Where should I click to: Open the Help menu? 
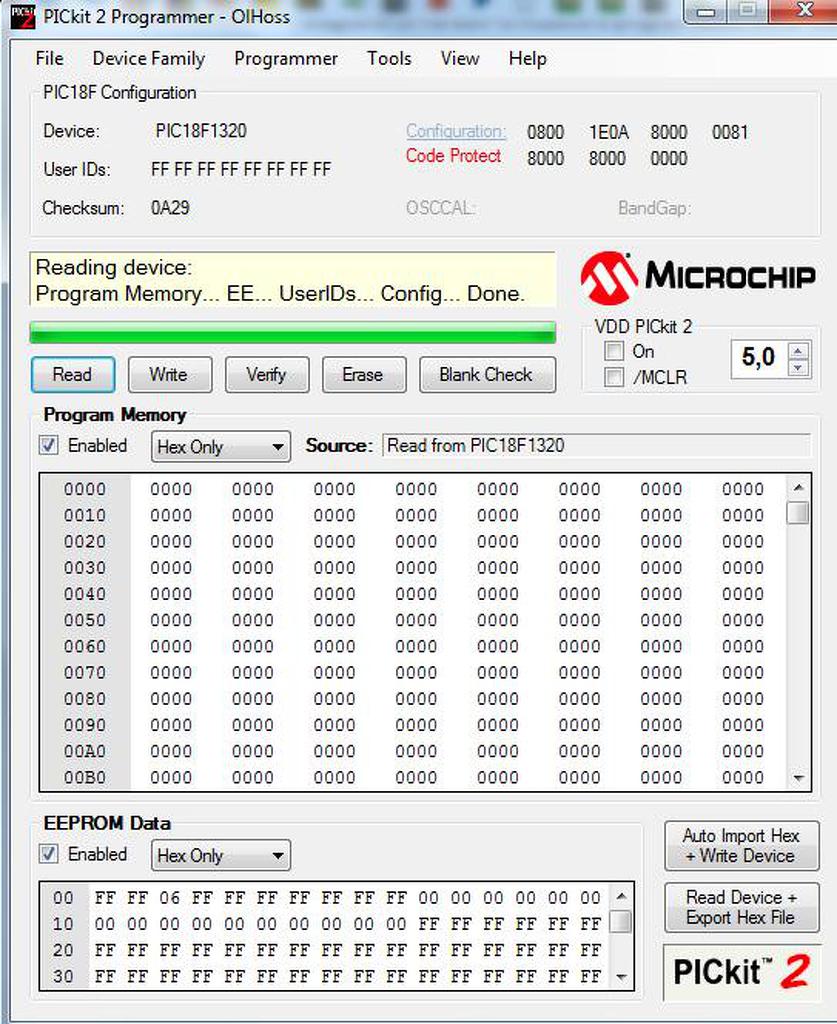(x=528, y=59)
